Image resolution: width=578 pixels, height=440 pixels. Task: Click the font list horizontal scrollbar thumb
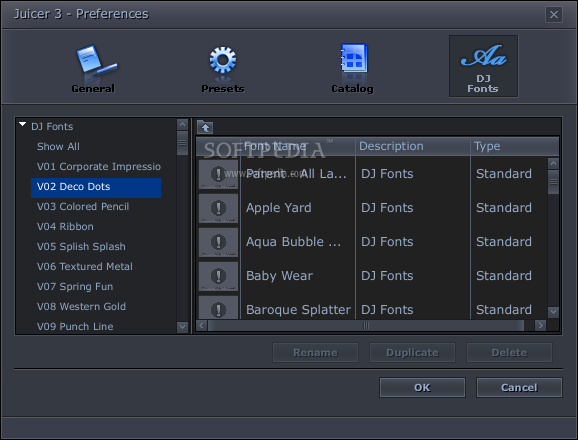[x=366, y=325]
